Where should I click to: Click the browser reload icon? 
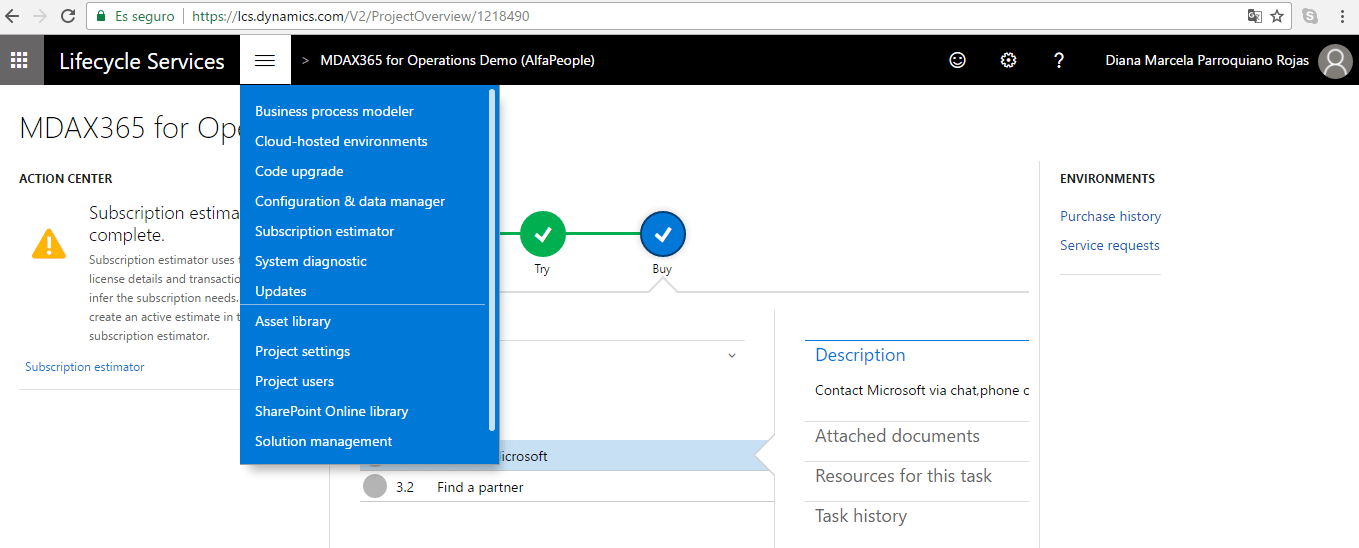point(68,16)
